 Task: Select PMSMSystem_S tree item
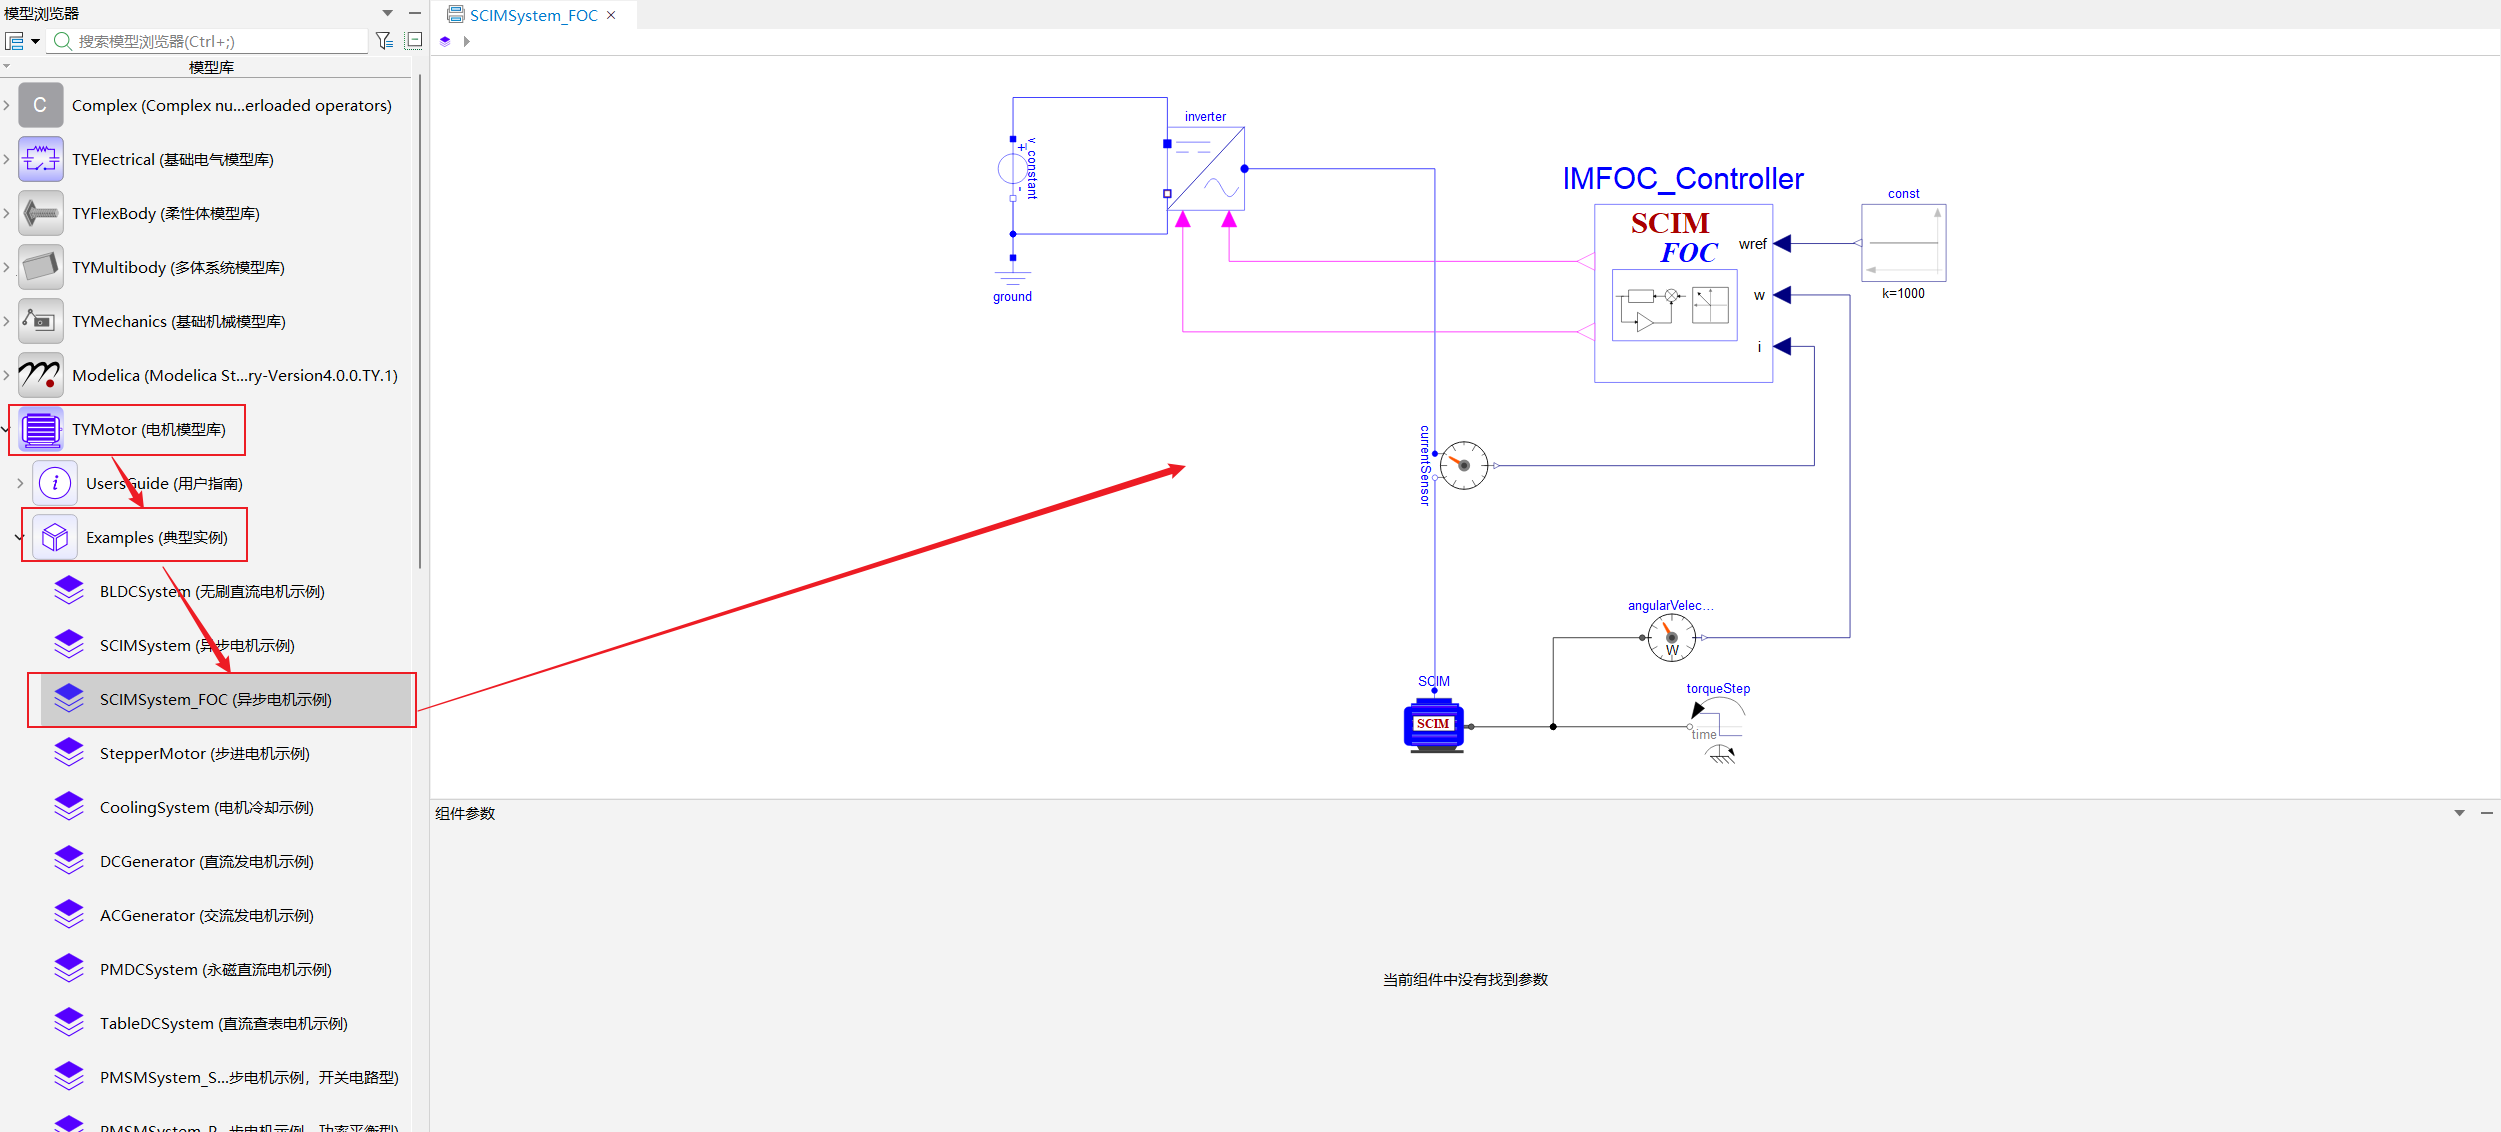pyautogui.click(x=249, y=1077)
